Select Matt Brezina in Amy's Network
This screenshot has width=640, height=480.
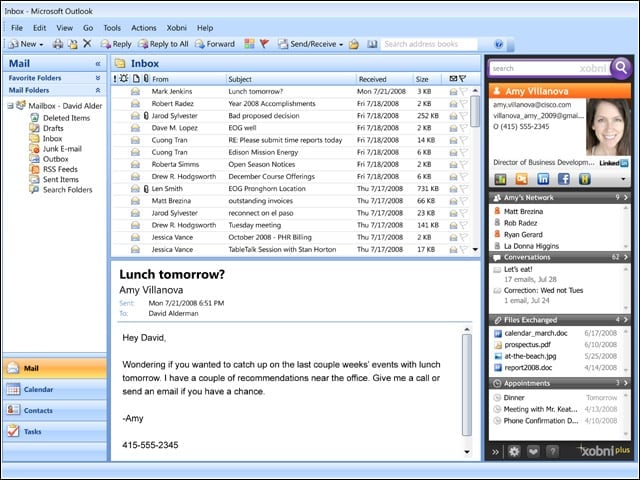523,211
